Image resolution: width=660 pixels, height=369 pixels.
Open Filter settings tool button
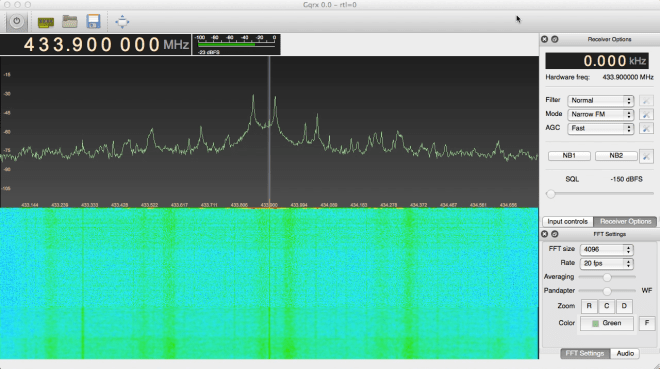point(646,101)
